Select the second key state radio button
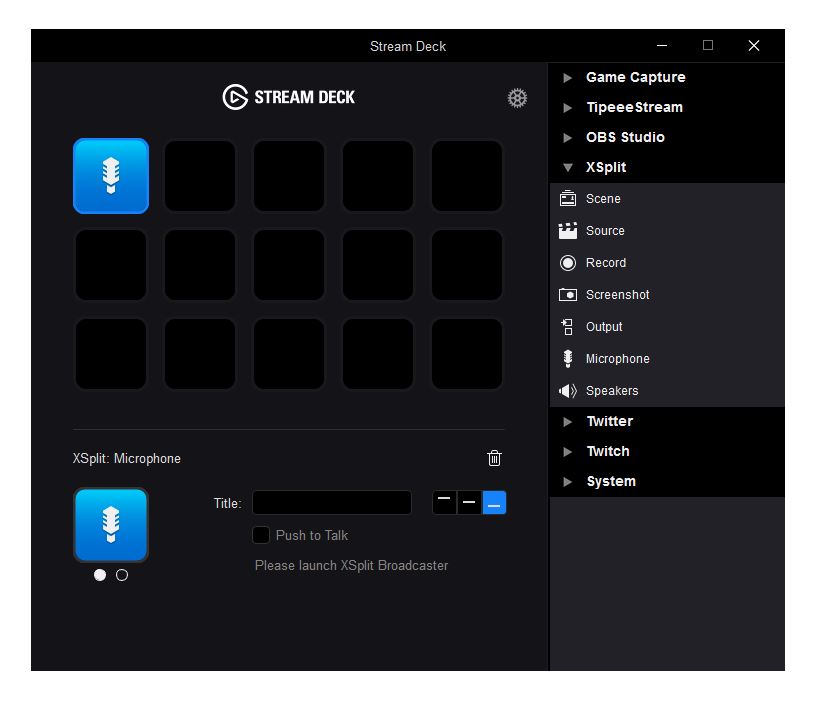The height and width of the screenshot is (704, 819). pos(122,575)
